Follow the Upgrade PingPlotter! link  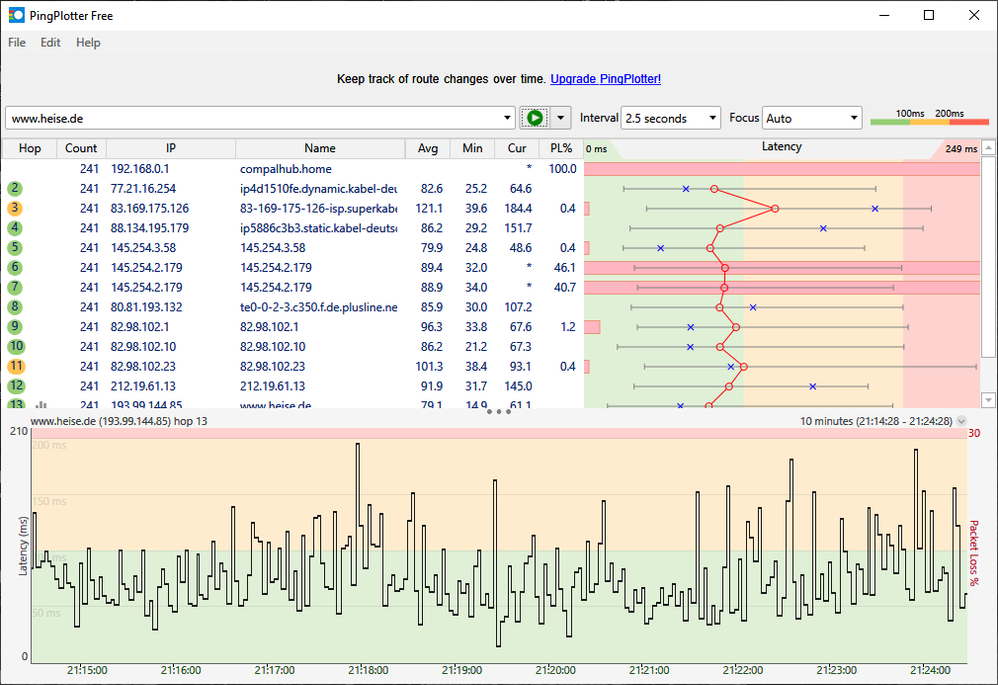[x=605, y=79]
